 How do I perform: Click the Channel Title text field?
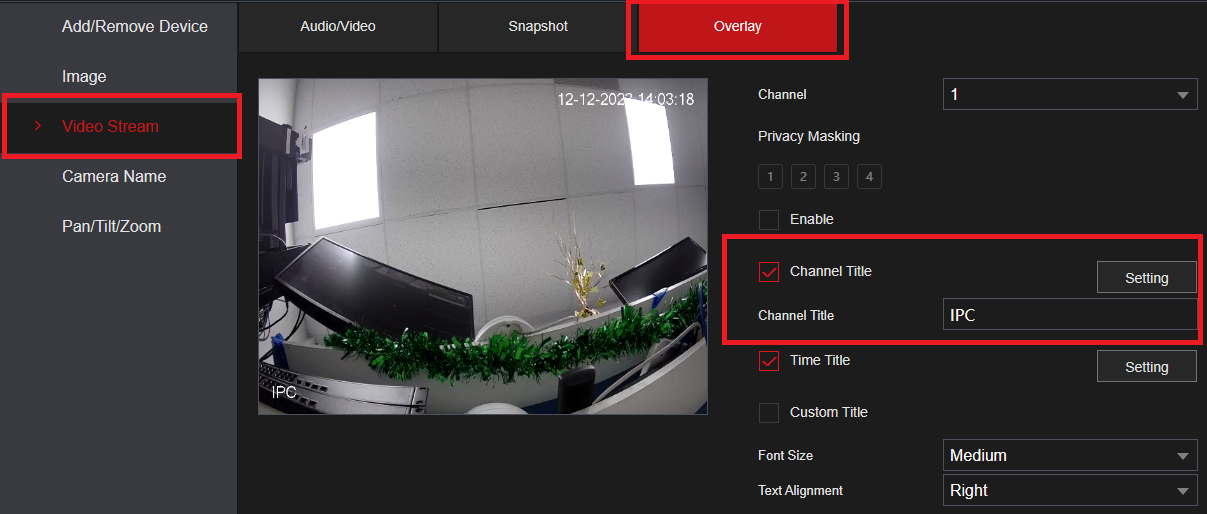(1070, 314)
